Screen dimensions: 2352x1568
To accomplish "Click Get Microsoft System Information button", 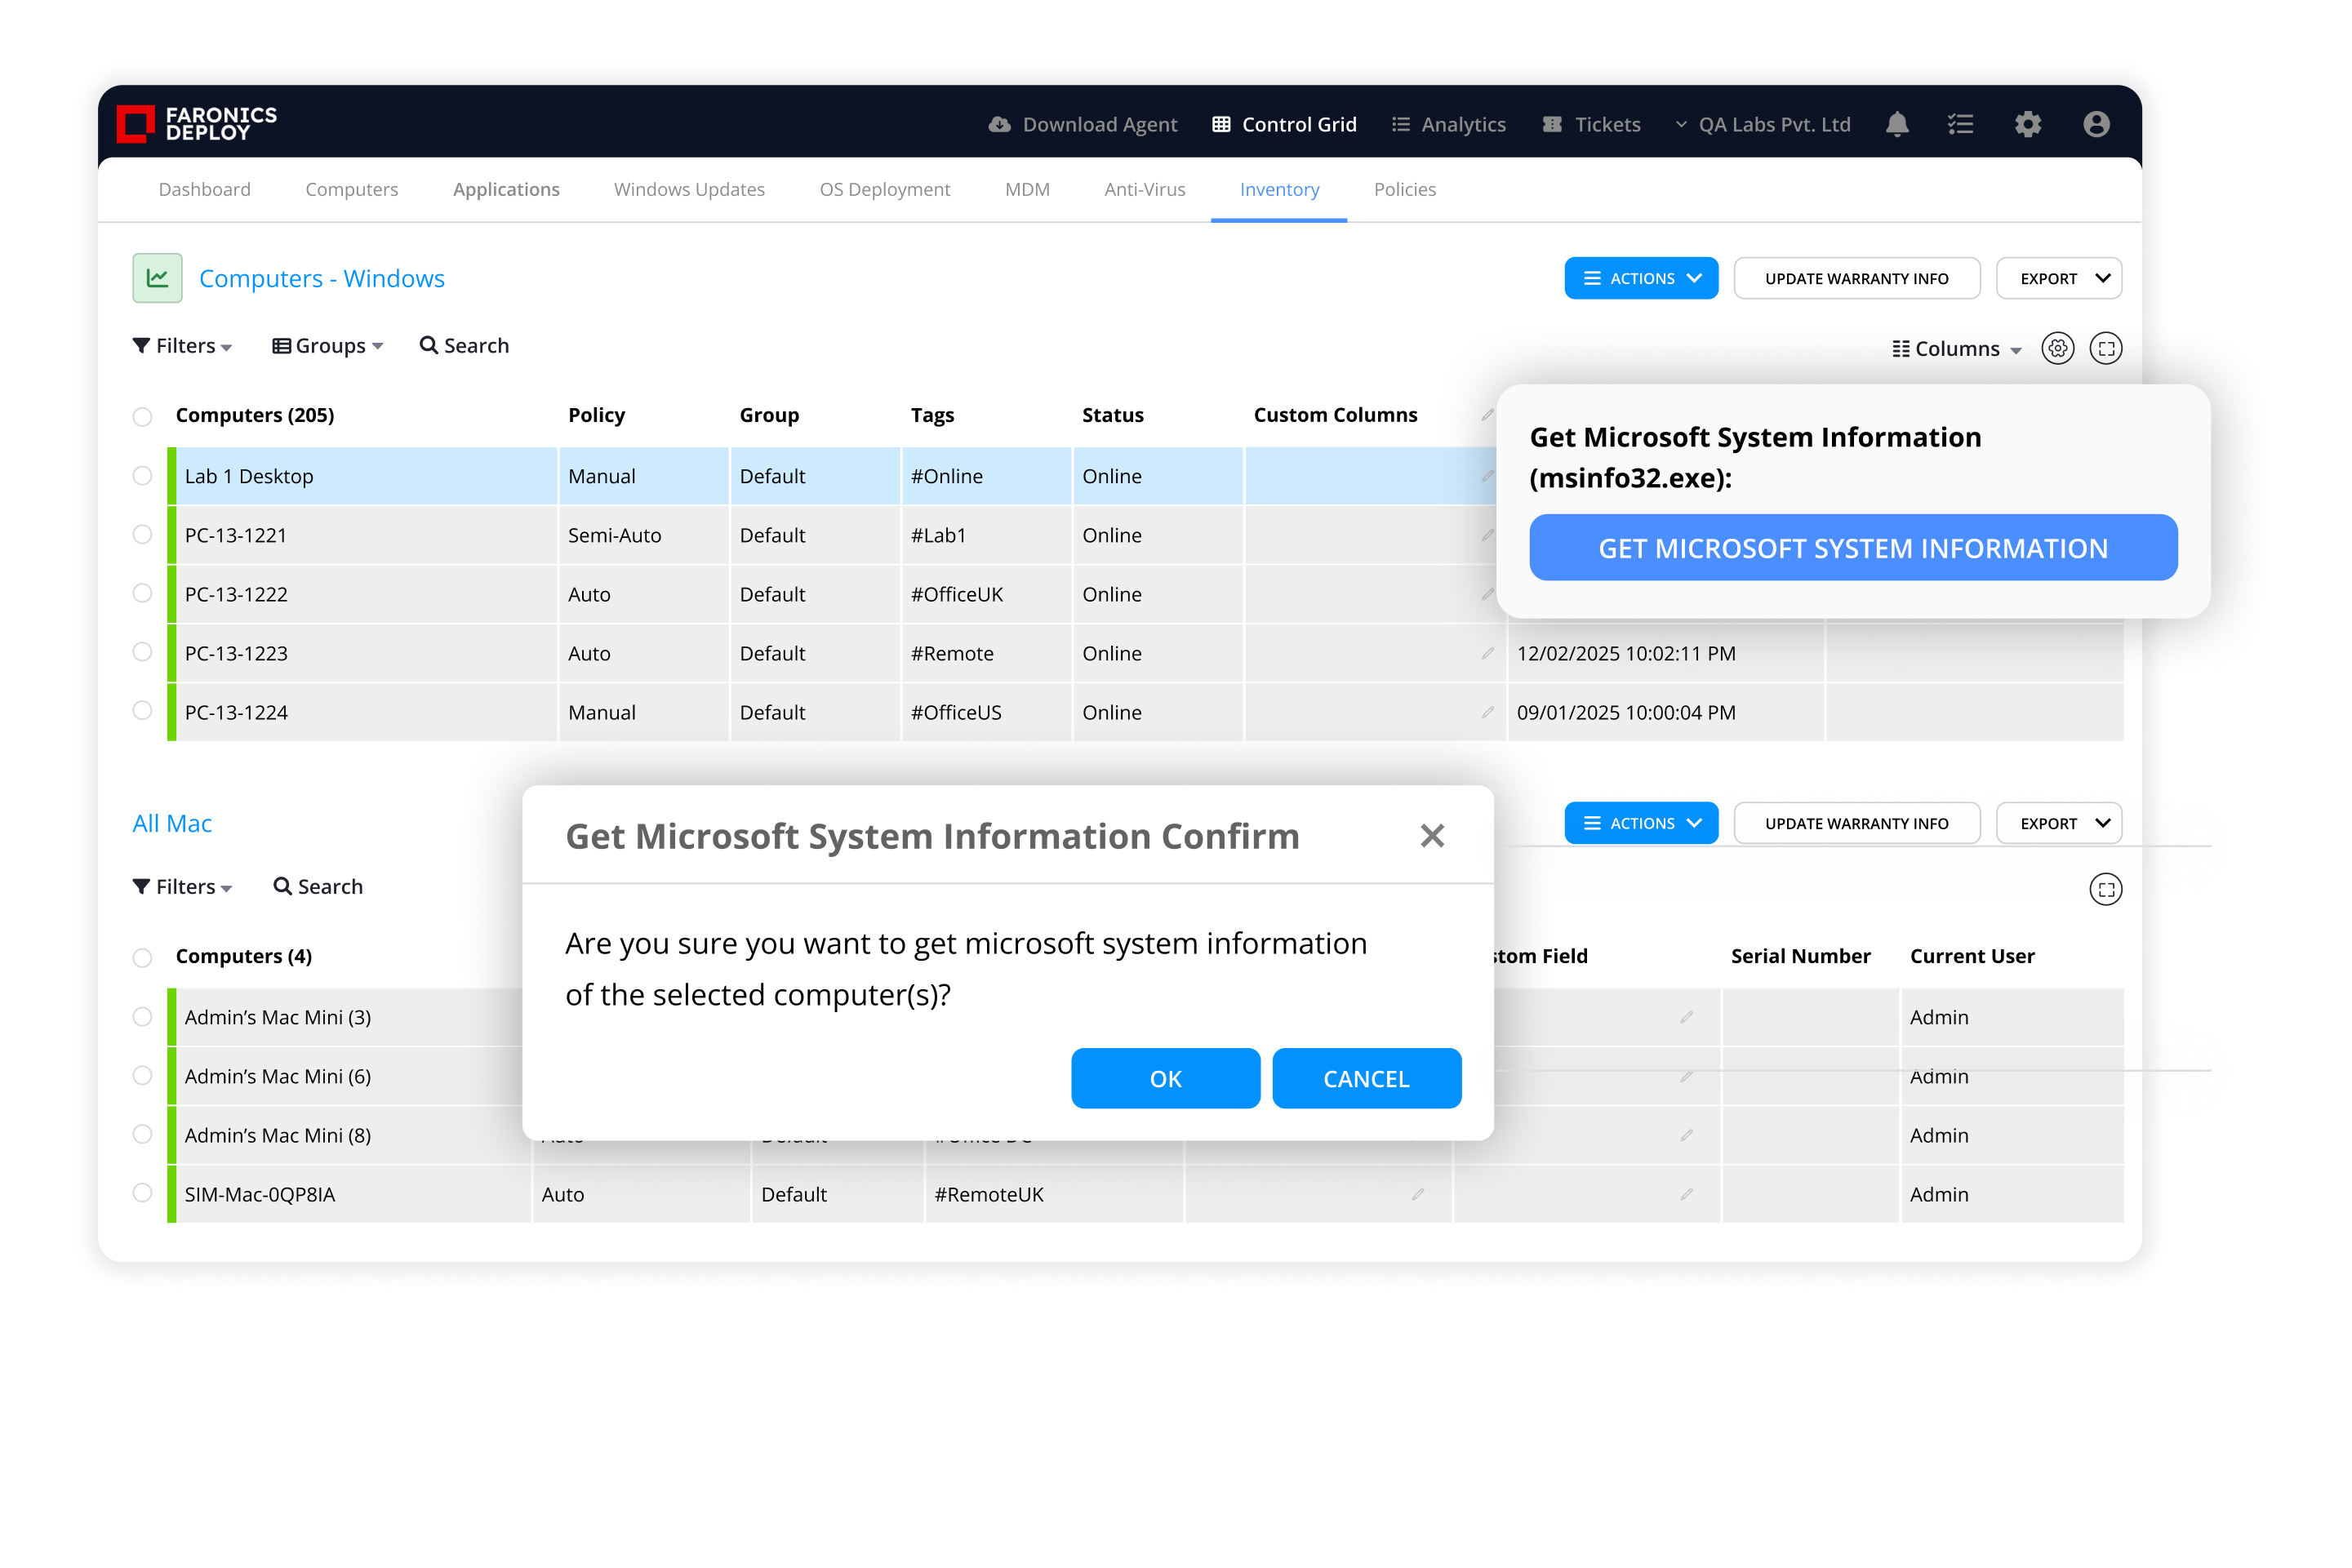I will point(1852,548).
